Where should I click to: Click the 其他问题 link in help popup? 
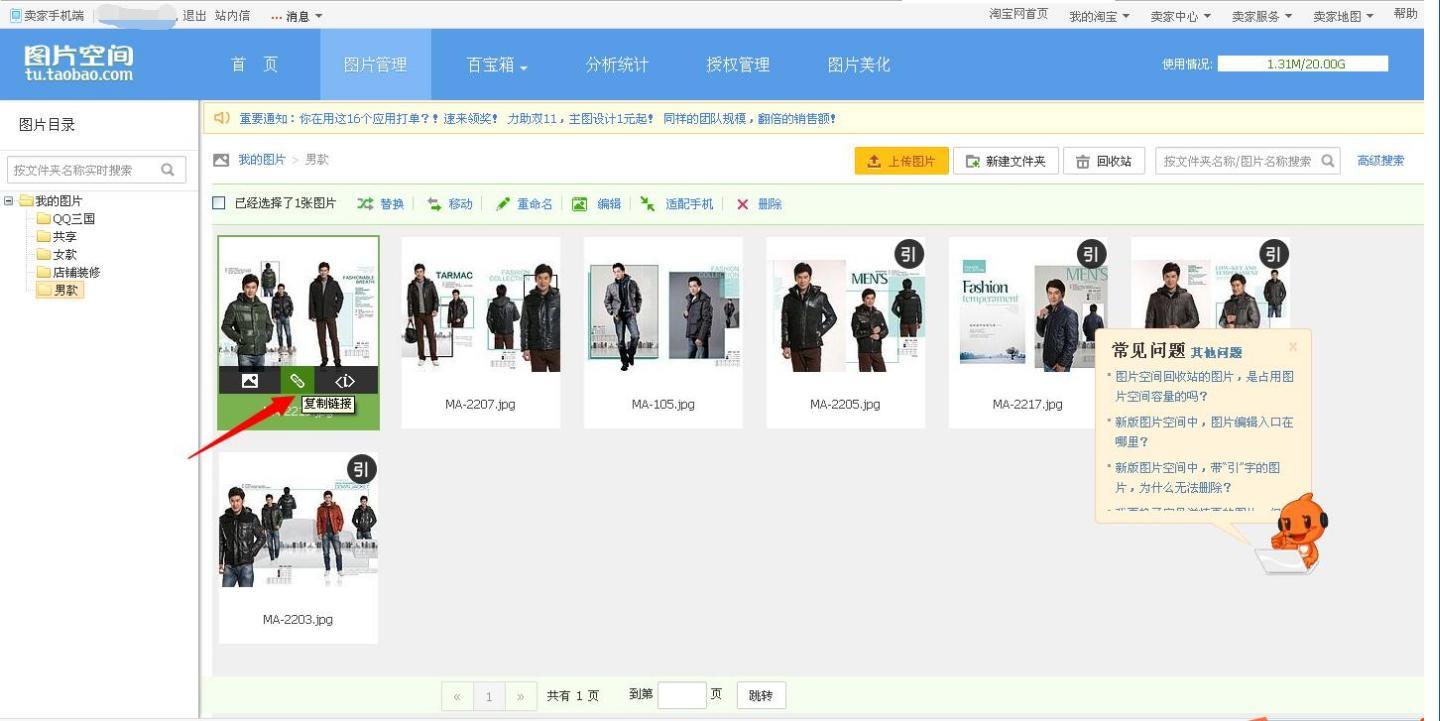[x=1216, y=352]
